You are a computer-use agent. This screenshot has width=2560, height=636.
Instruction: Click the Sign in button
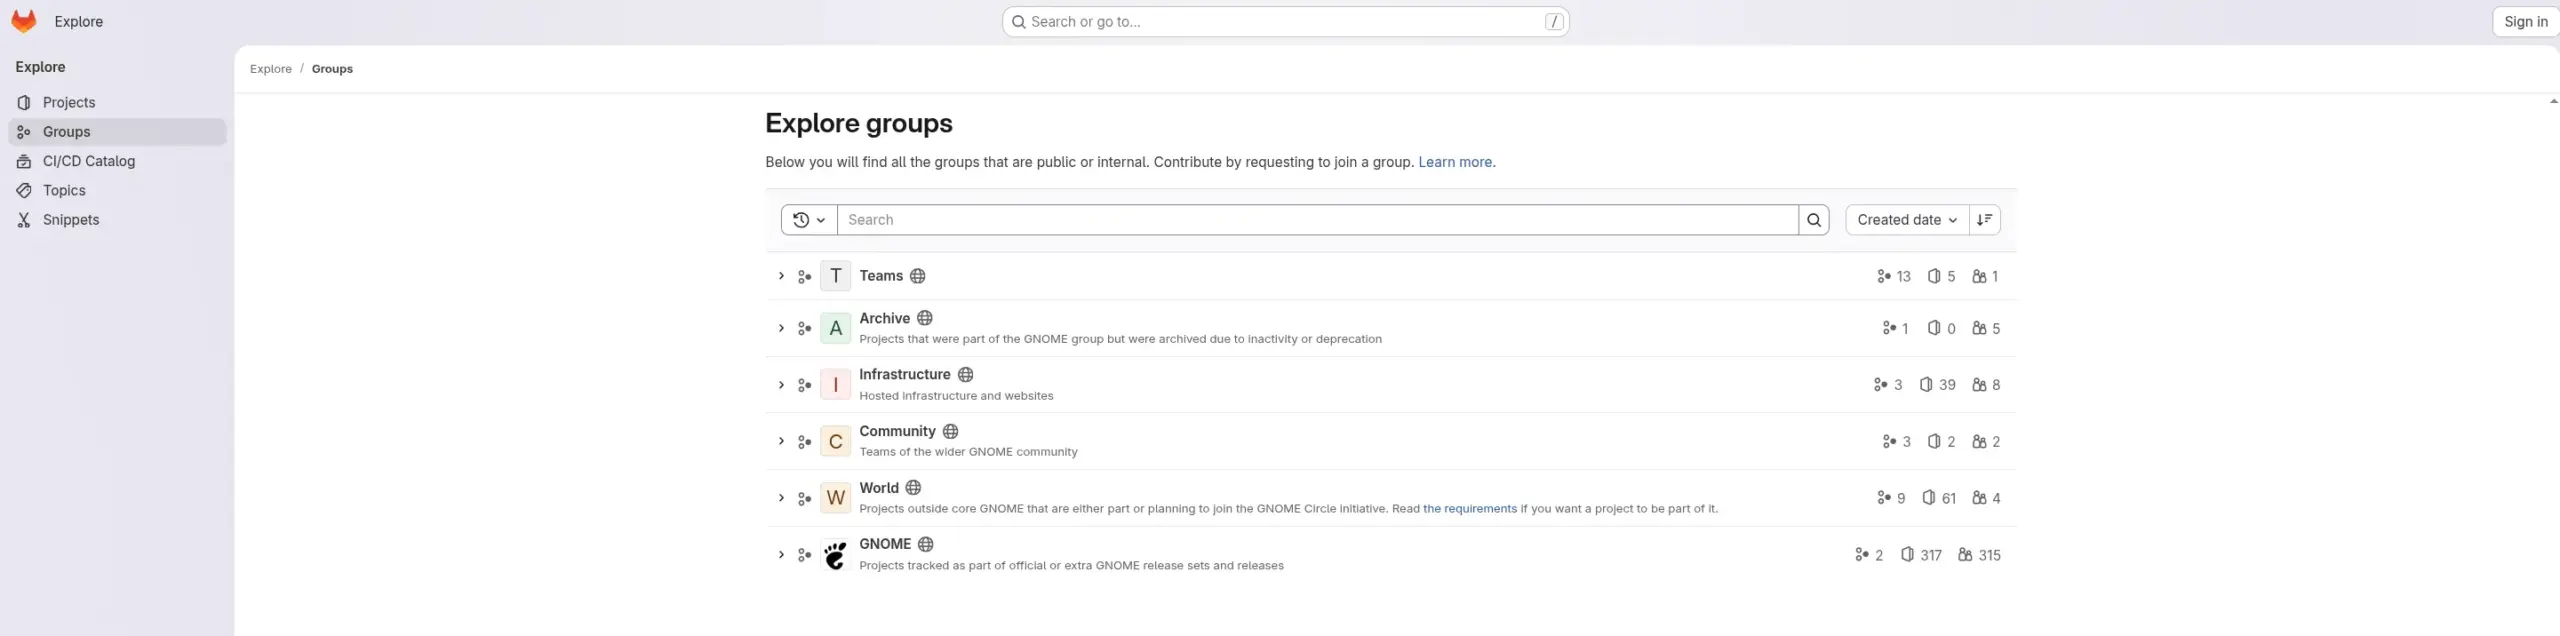(2525, 22)
